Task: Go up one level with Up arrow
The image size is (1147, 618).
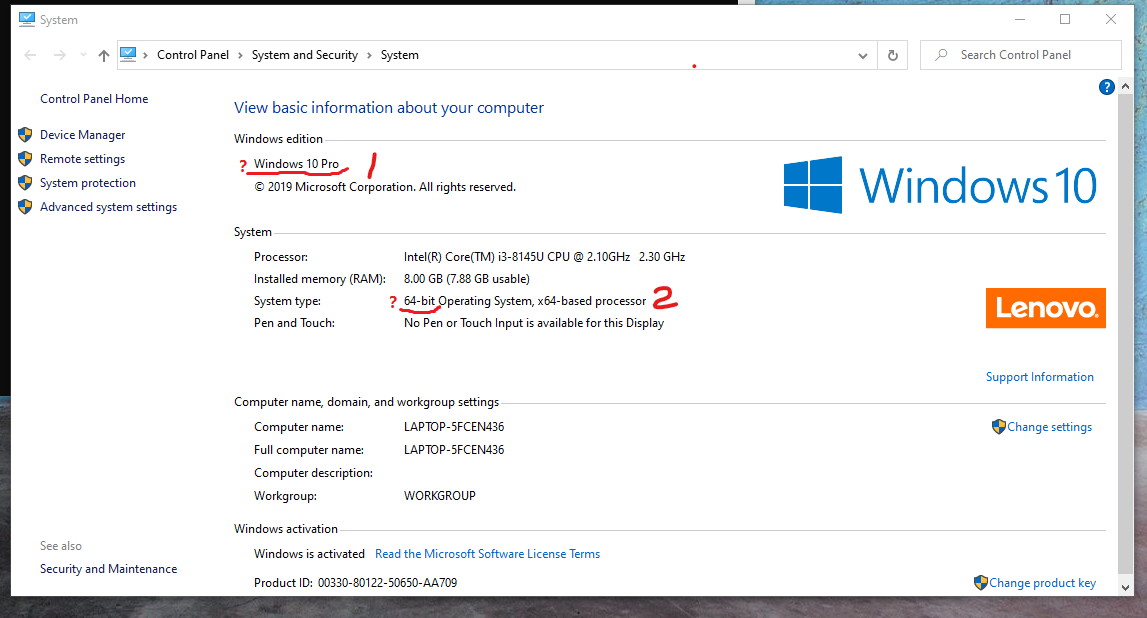Action: point(104,55)
